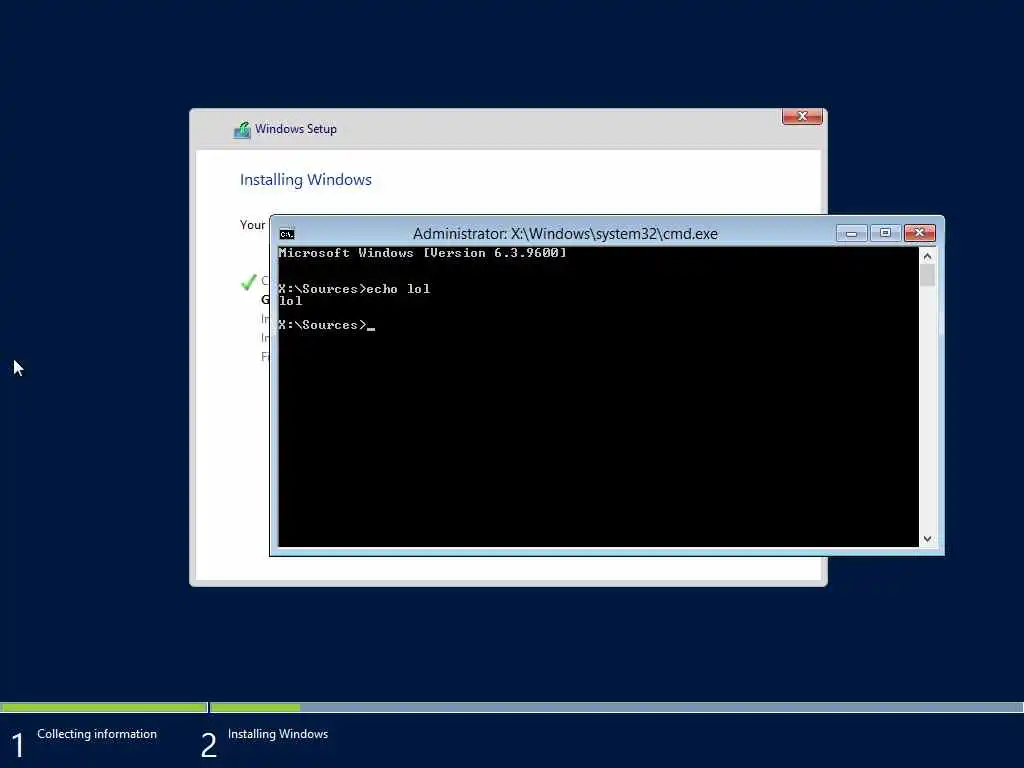Viewport: 1024px width, 768px height.
Task: Click the cmd.exe window title text
Action: click(x=565, y=234)
